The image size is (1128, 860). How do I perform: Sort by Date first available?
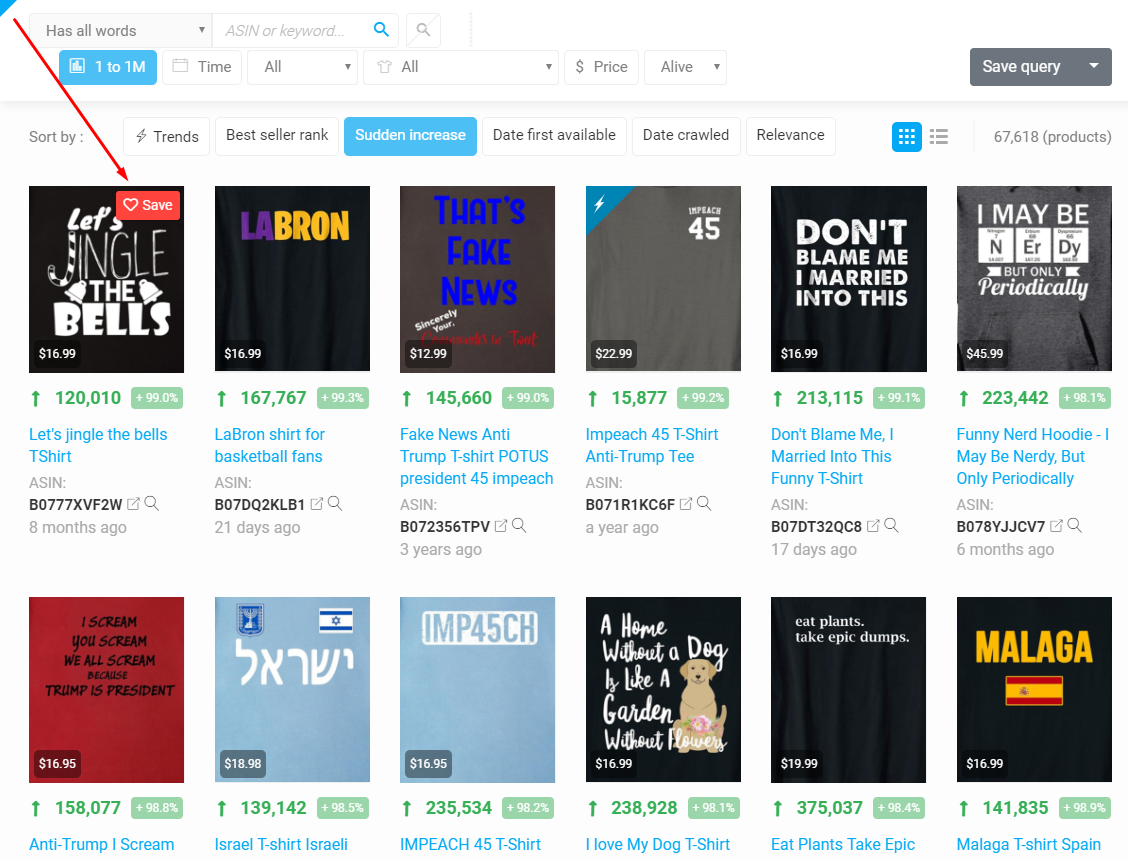[554, 136]
